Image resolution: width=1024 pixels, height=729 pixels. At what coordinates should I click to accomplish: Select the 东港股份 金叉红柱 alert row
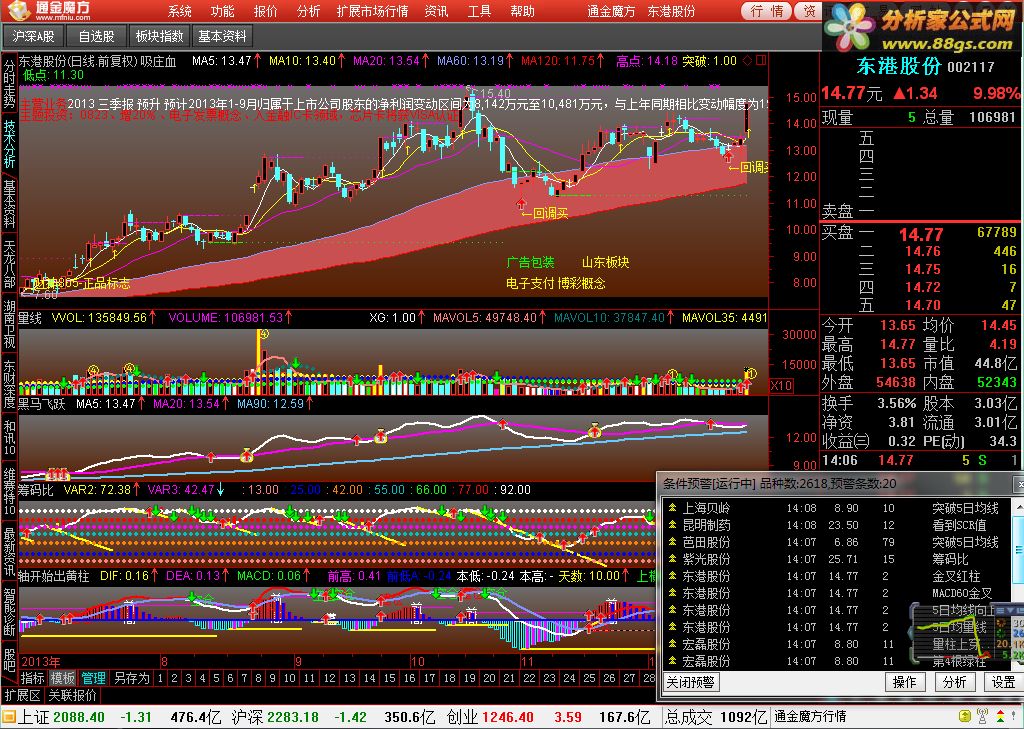click(x=837, y=576)
